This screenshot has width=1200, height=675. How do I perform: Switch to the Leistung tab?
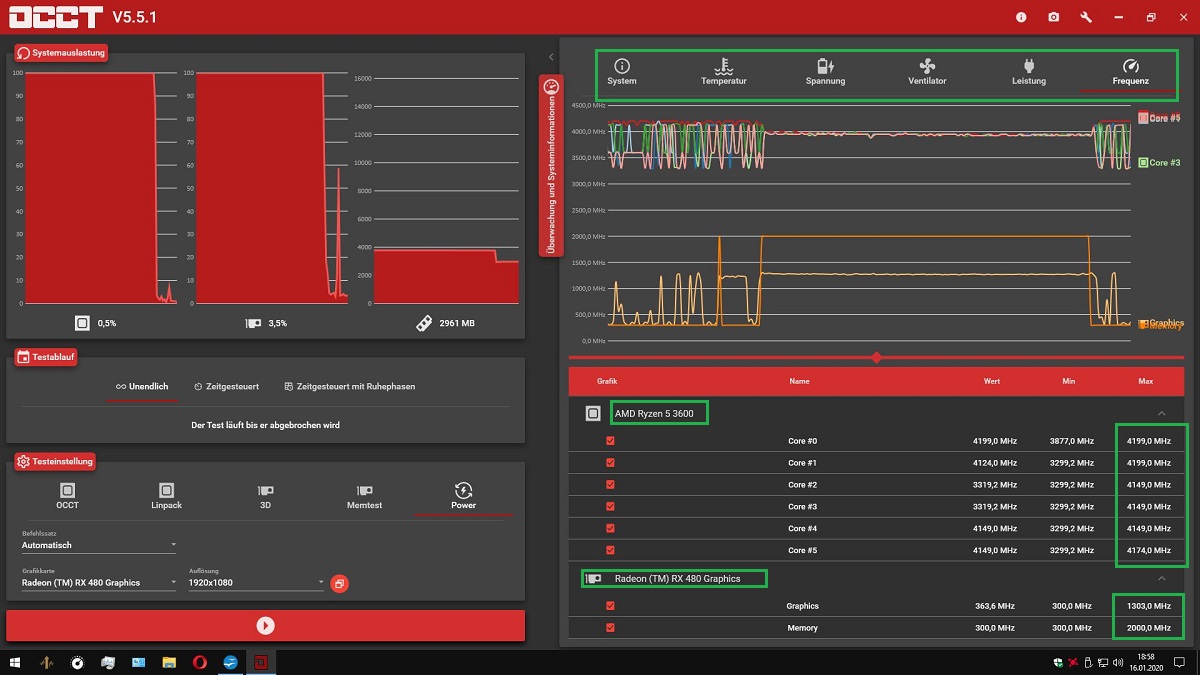coord(1029,72)
